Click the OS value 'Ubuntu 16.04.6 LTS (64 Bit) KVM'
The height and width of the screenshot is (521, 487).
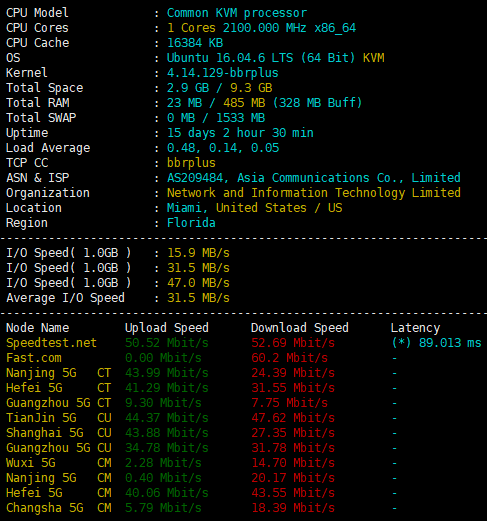pyautogui.click(x=276, y=58)
